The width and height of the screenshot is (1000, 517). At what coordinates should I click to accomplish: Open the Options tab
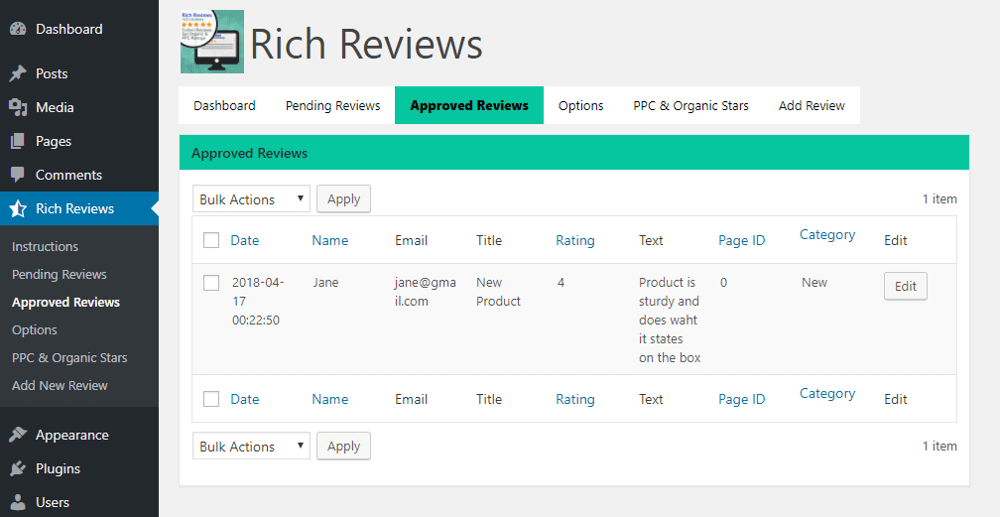(581, 105)
